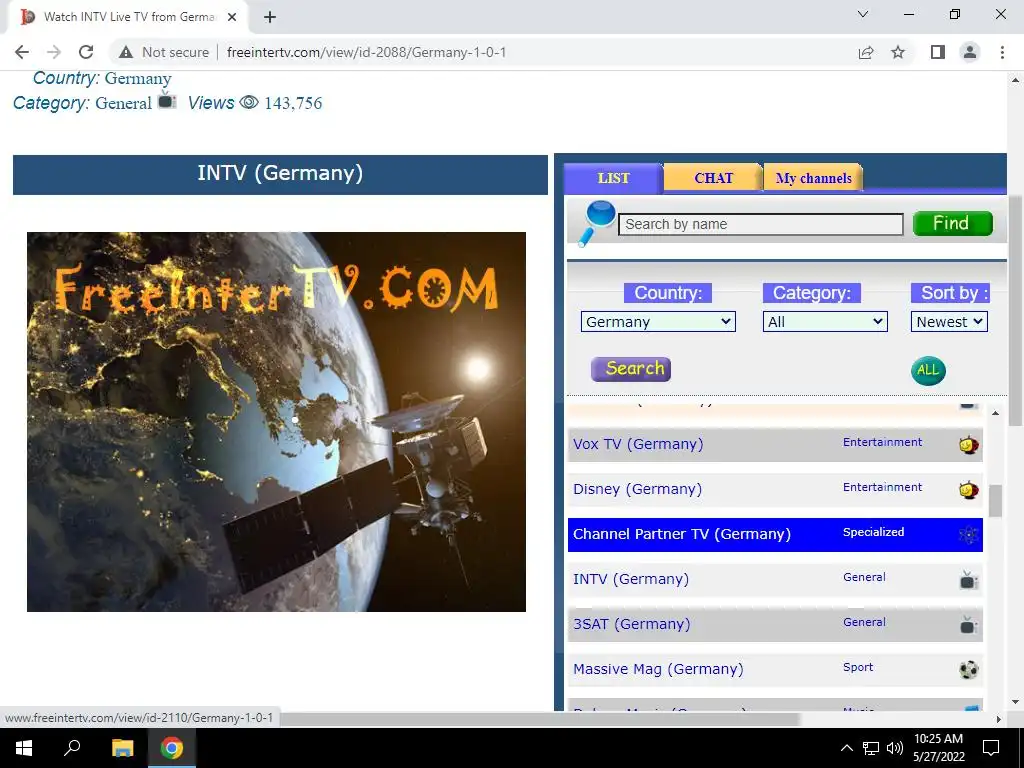Bookmark this page with the star
This screenshot has height=768, width=1024.
898,52
